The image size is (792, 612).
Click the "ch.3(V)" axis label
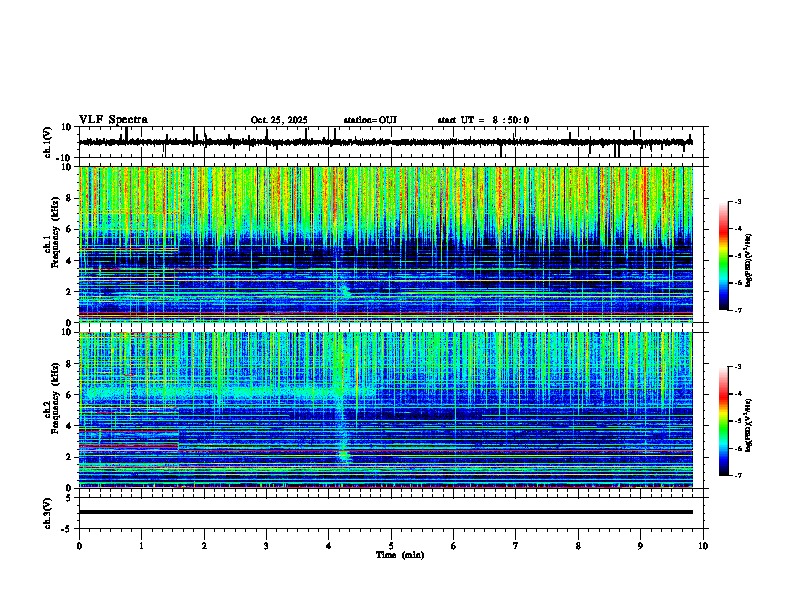click(48, 514)
